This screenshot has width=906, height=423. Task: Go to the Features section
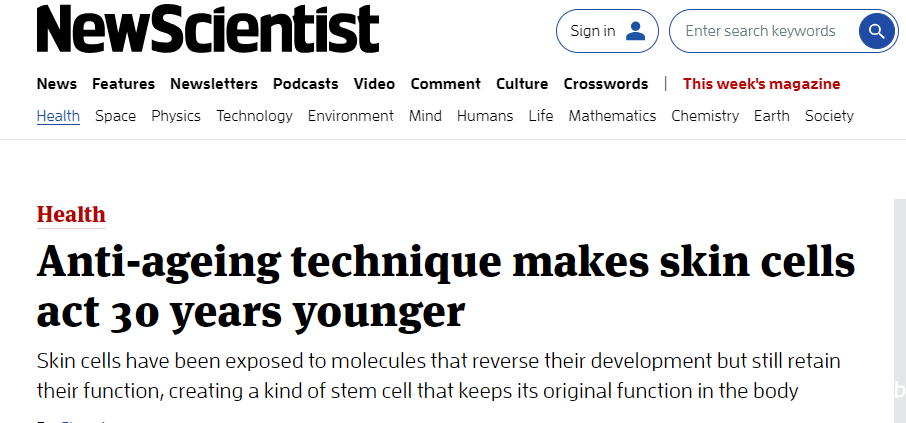(x=123, y=84)
